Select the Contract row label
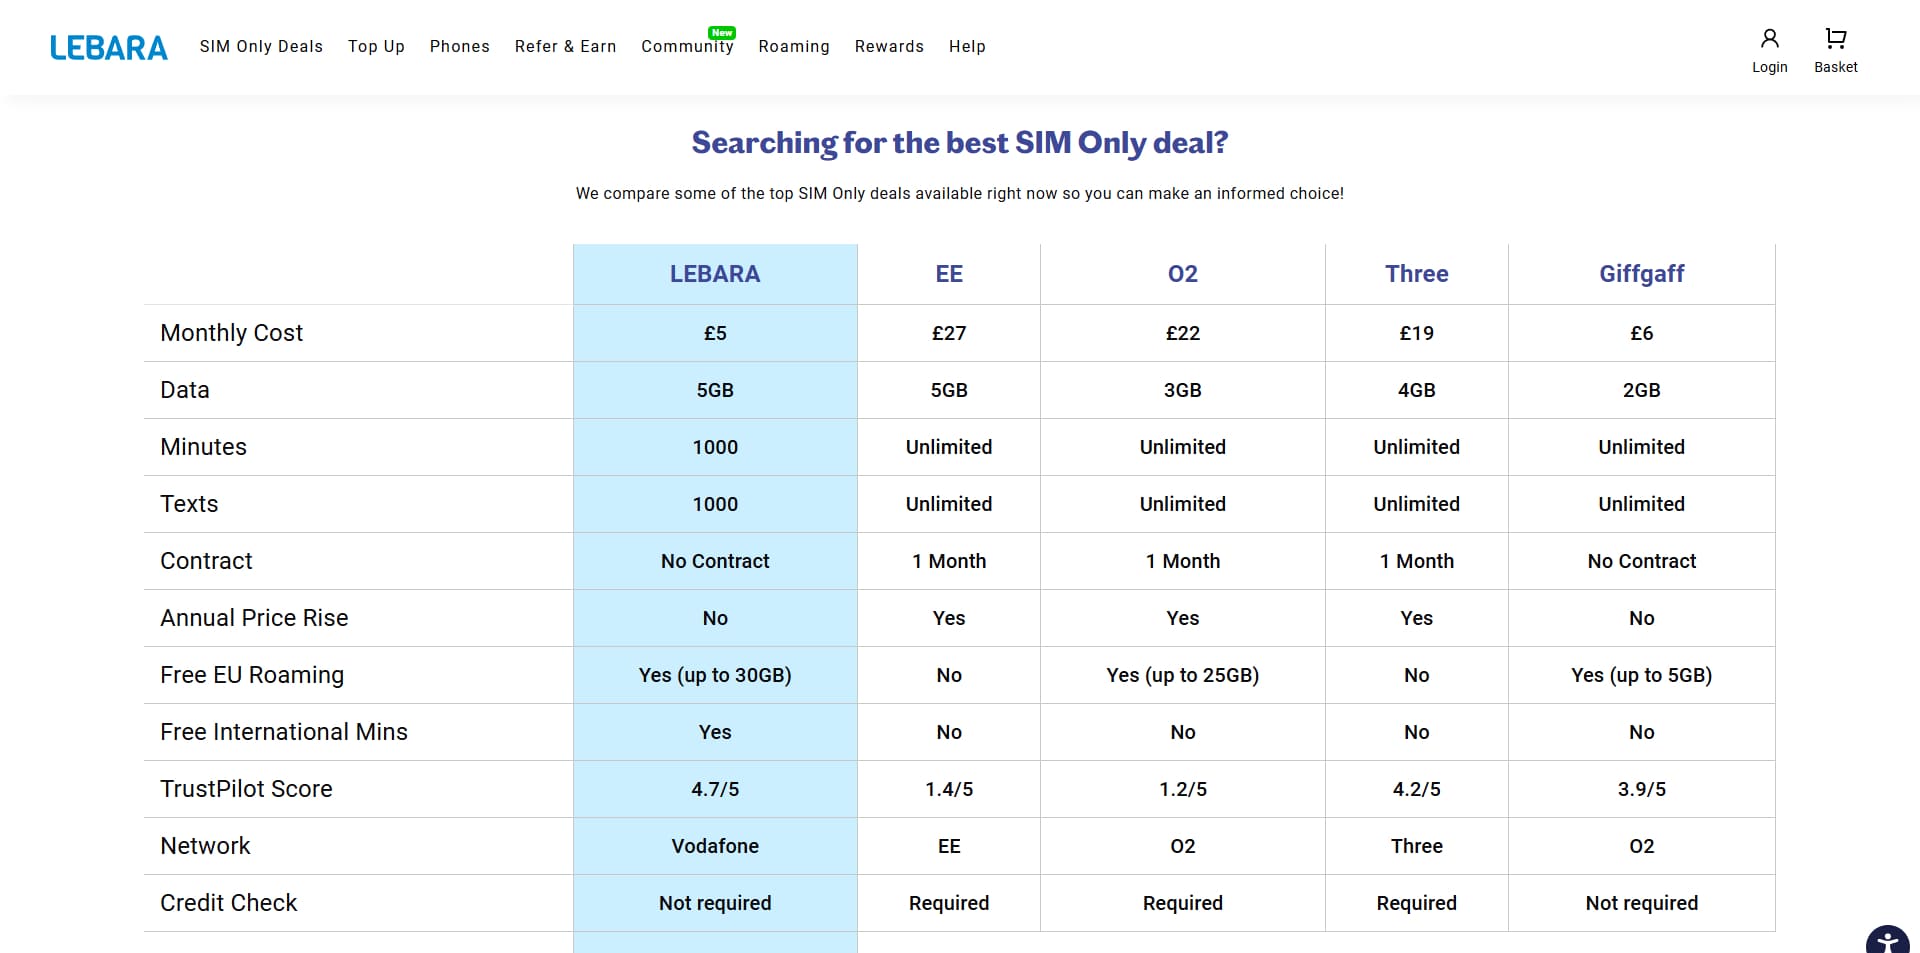 [206, 561]
